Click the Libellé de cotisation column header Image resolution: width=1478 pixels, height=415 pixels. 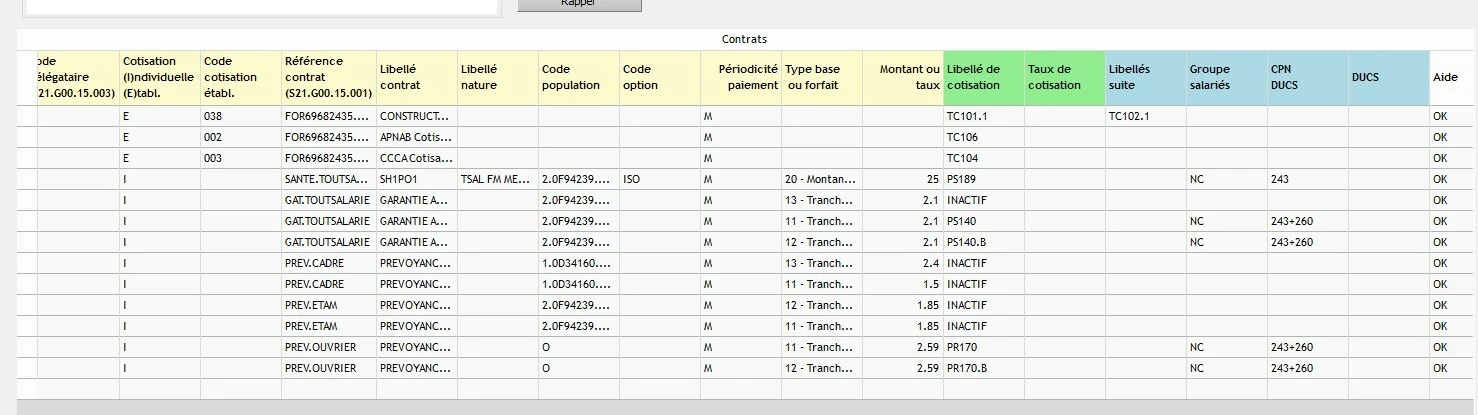click(x=983, y=77)
